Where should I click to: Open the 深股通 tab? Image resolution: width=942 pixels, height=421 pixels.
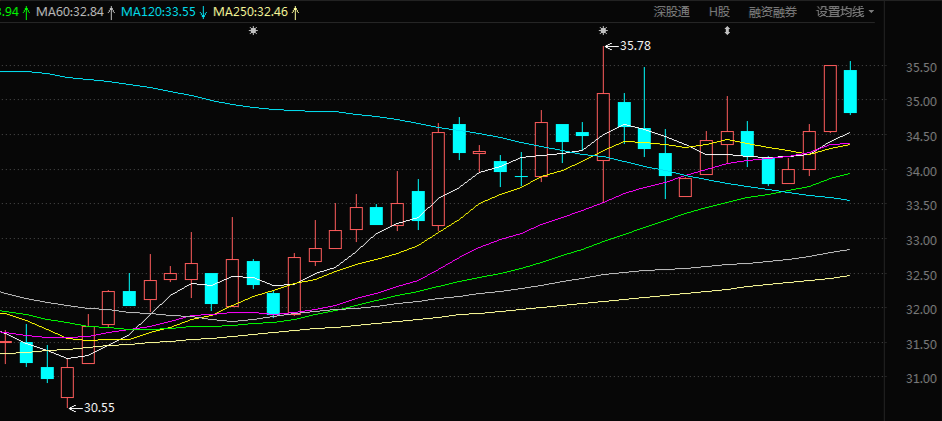[x=672, y=11]
